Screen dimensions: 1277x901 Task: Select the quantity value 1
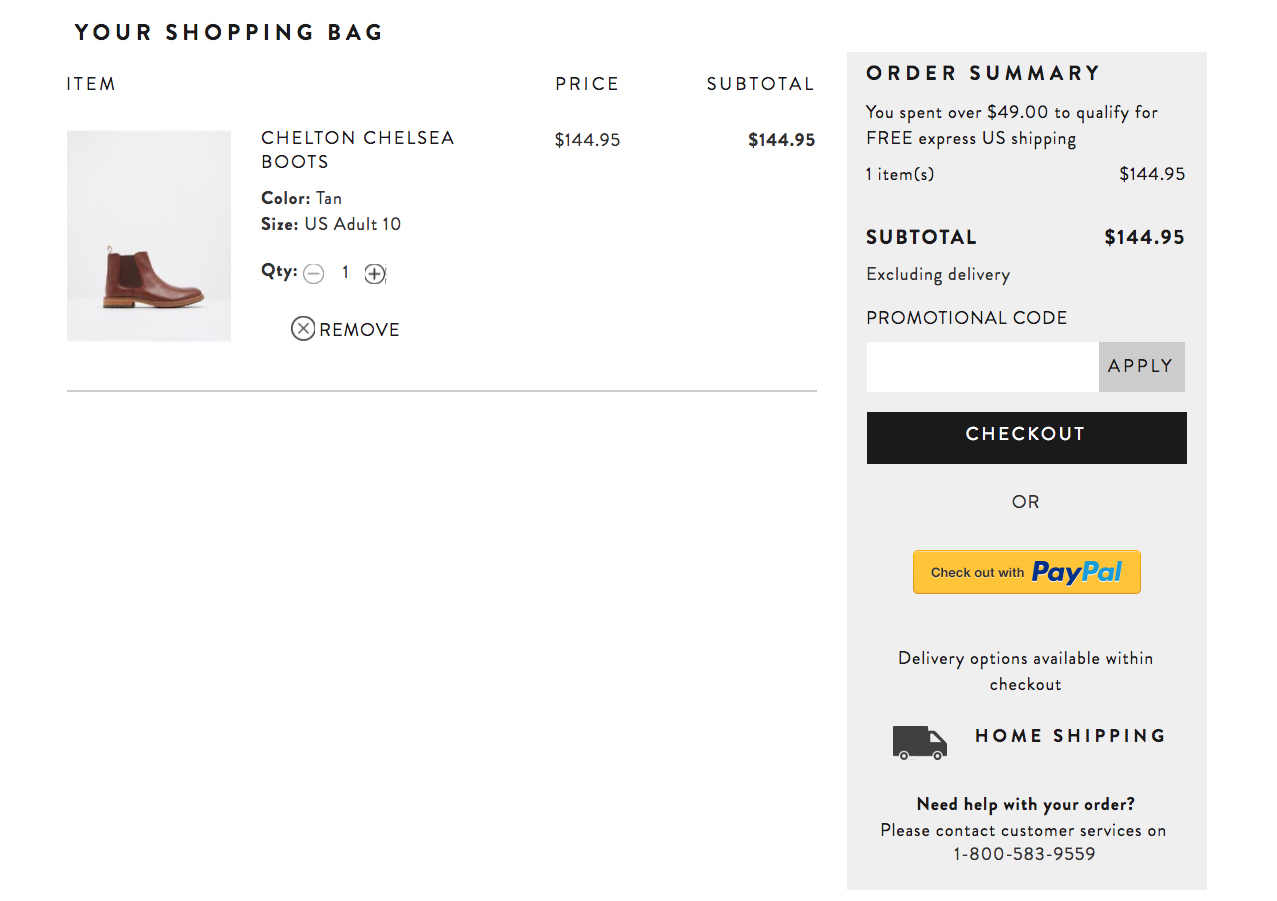click(x=345, y=272)
